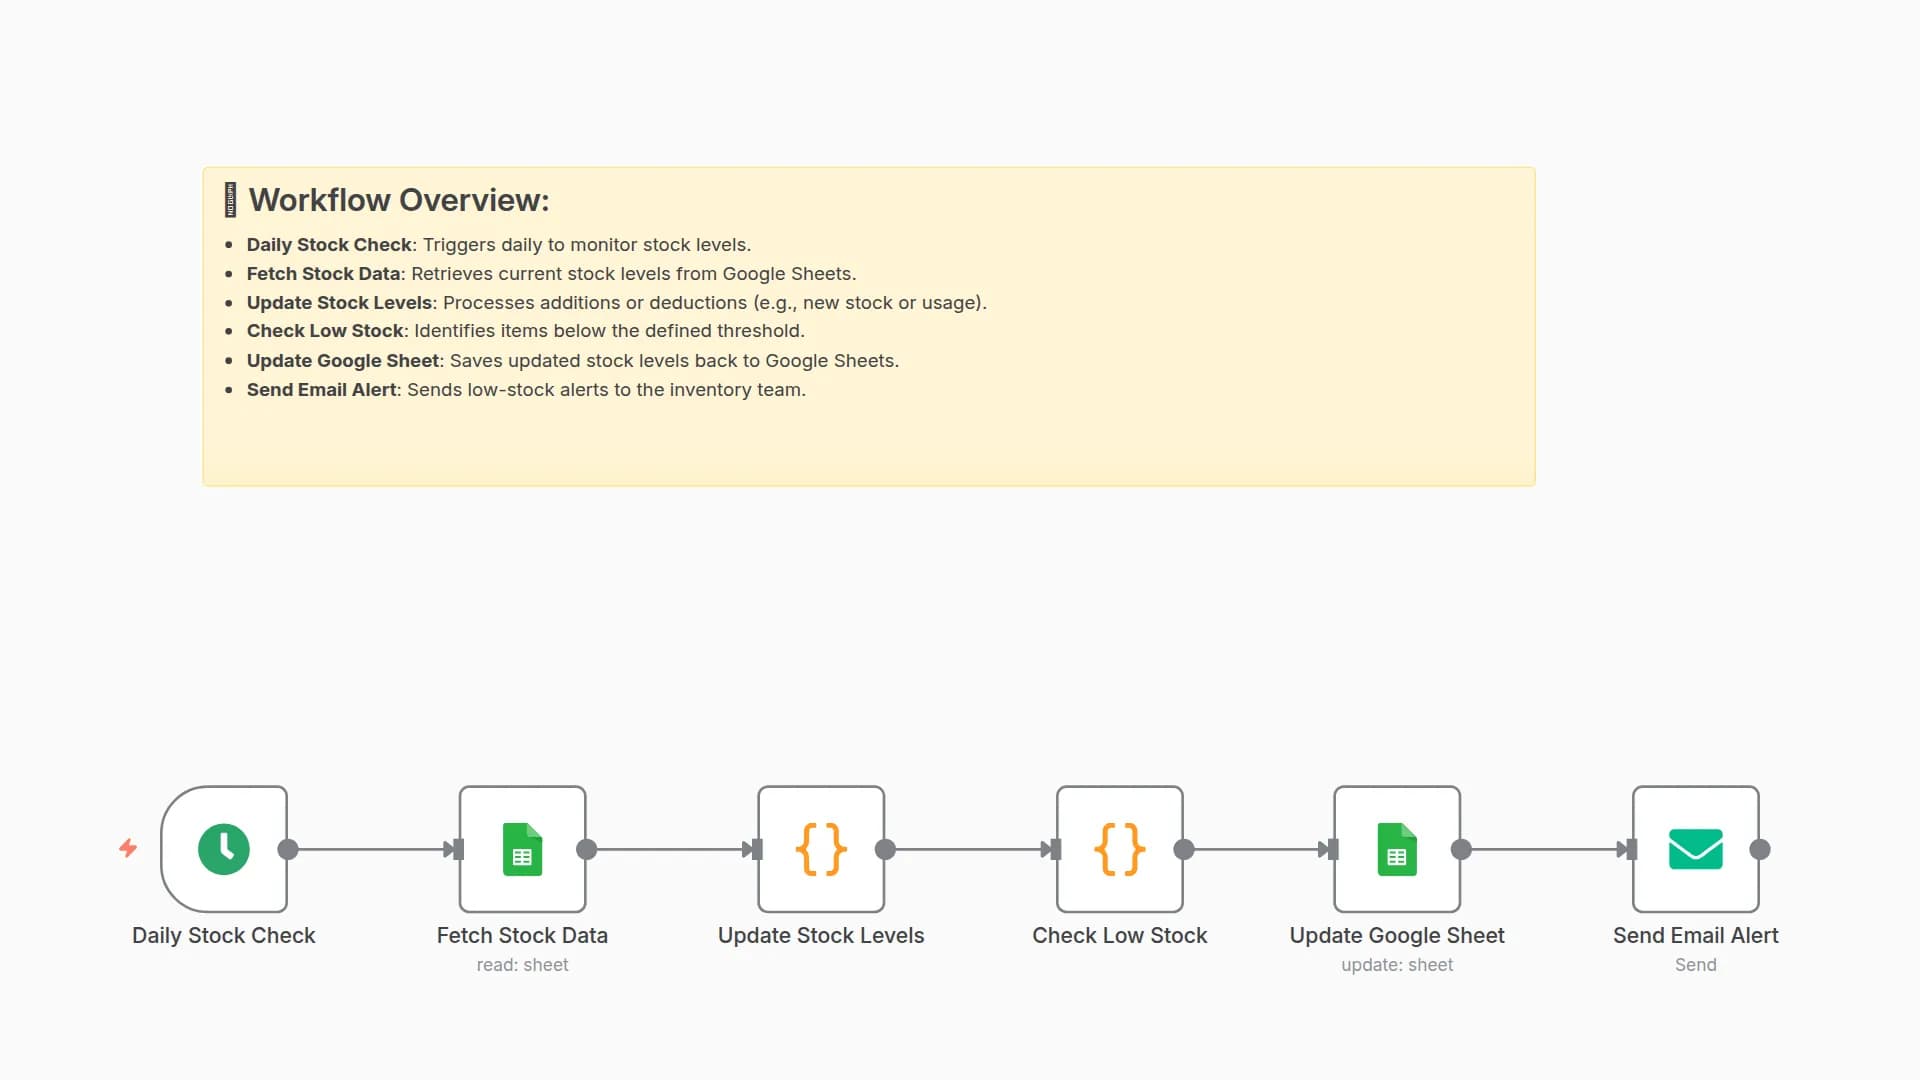1920x1080 pixels.
Task: Select the Workflow Overview heading
Action: coord(399,200)
